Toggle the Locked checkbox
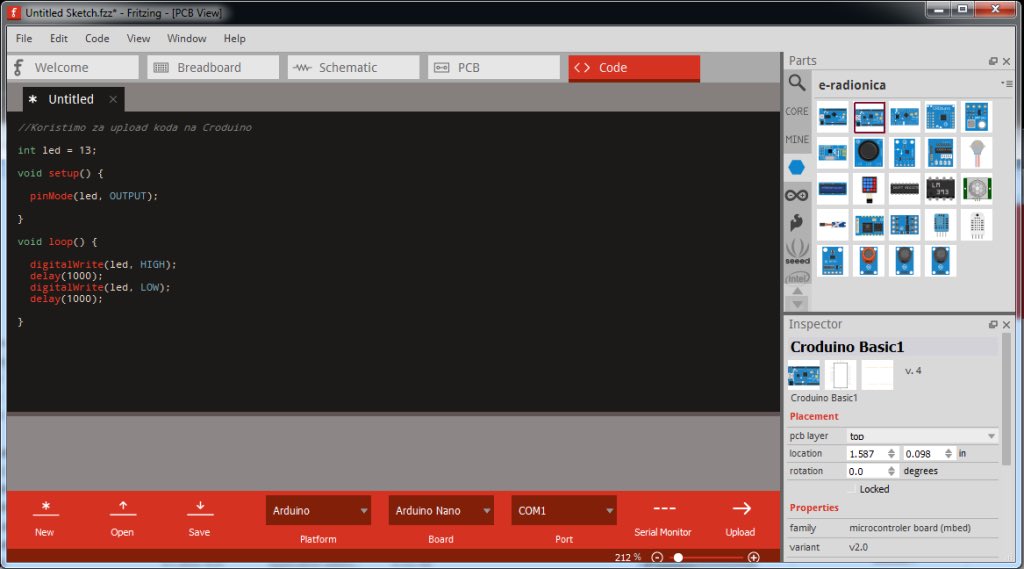The image size is (1024, 569). click(851, 489)
